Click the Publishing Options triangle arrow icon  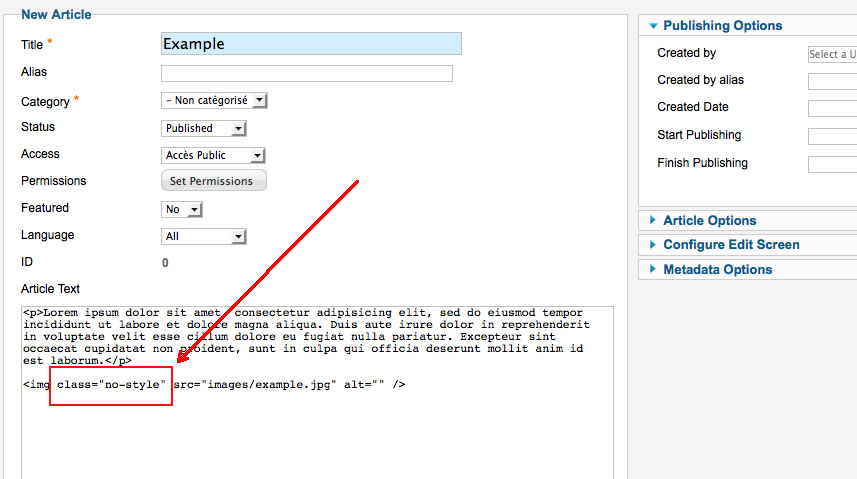coord(653,26)
